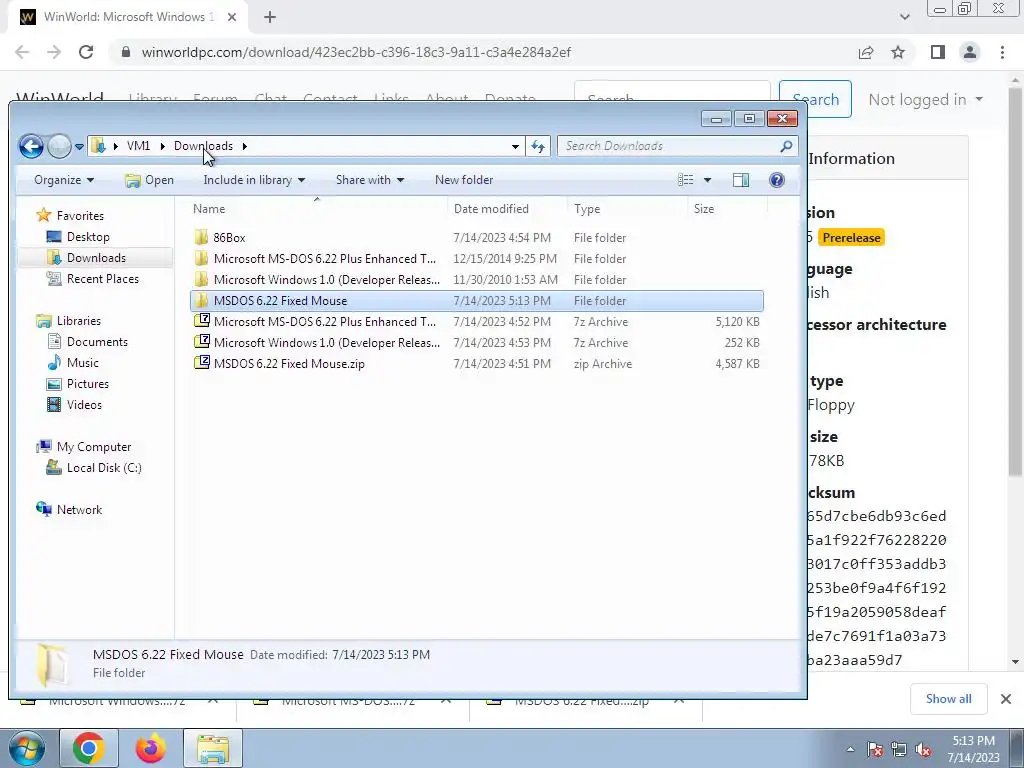Select Windows 1.0 Developer Release File folder
This screenshot has height=768, width=1024.
coord(477,280)
